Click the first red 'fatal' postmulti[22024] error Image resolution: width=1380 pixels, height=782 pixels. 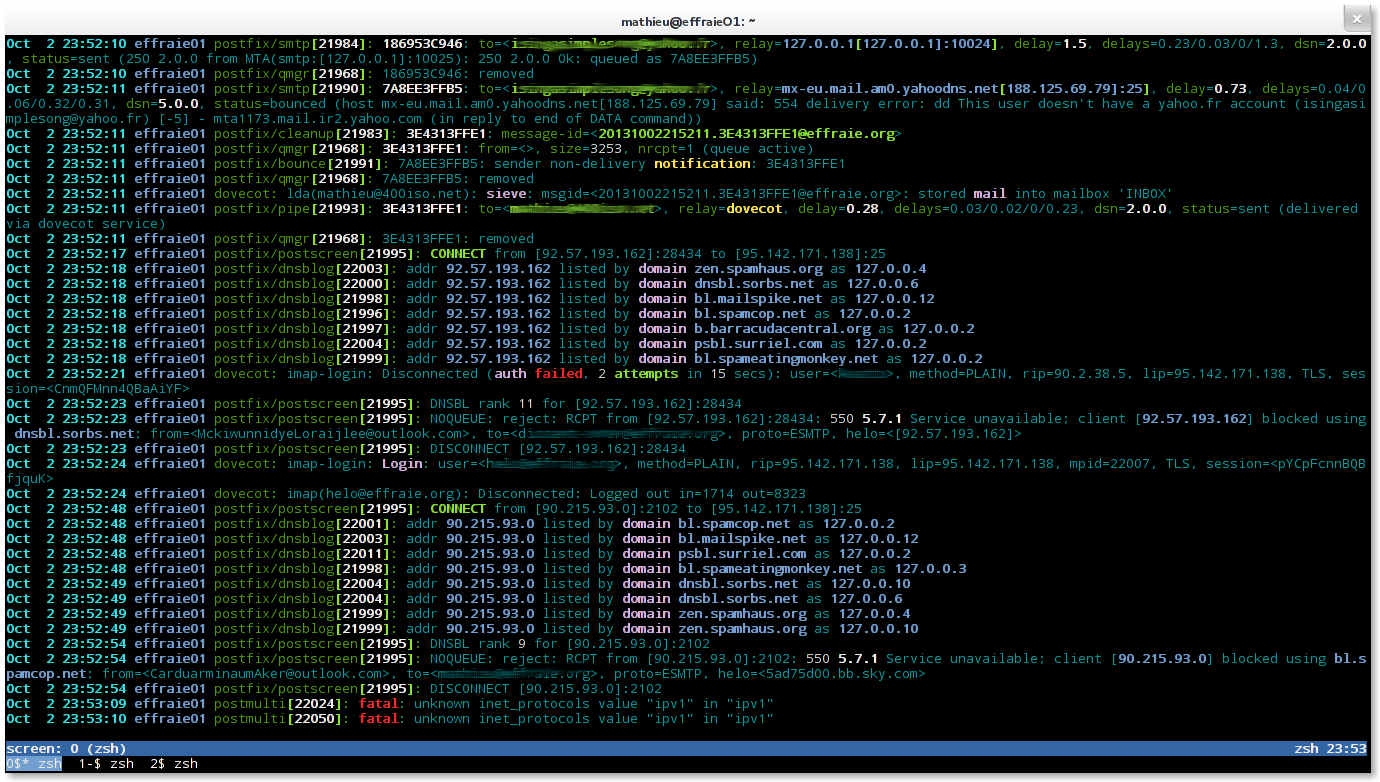tap(378, 704)
